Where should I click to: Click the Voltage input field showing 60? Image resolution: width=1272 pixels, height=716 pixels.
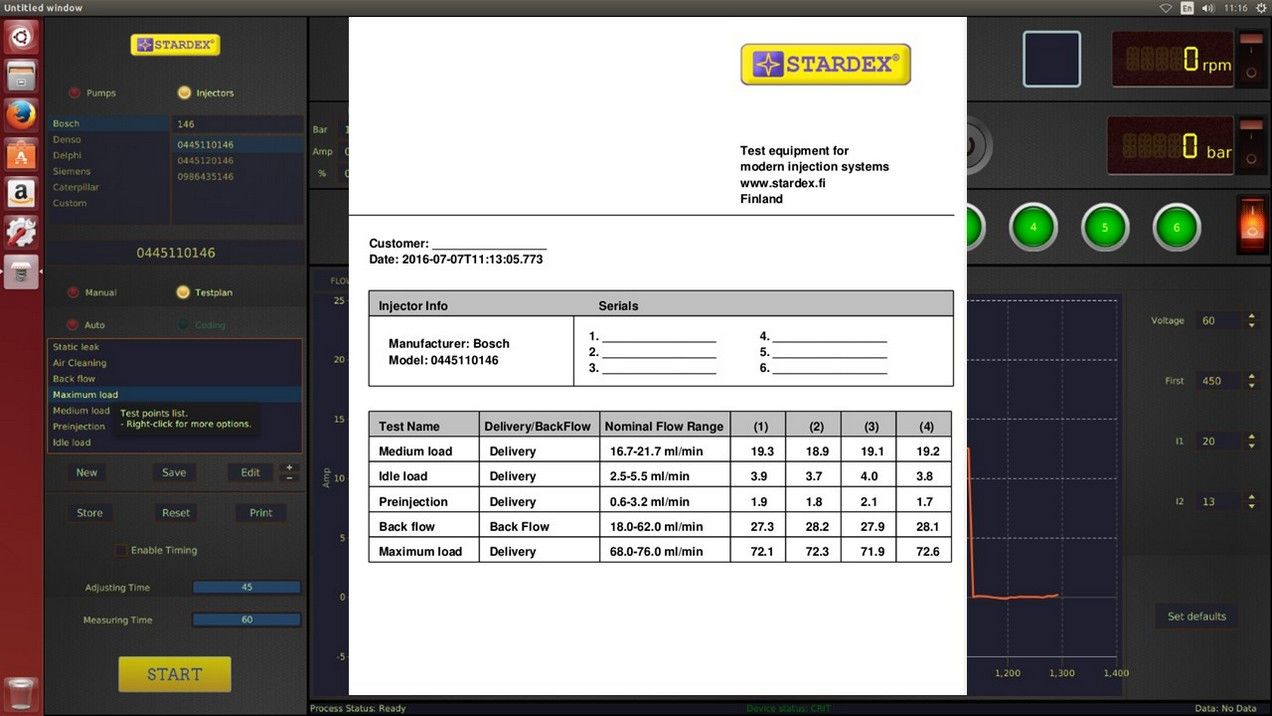(x=1220, y=321)
